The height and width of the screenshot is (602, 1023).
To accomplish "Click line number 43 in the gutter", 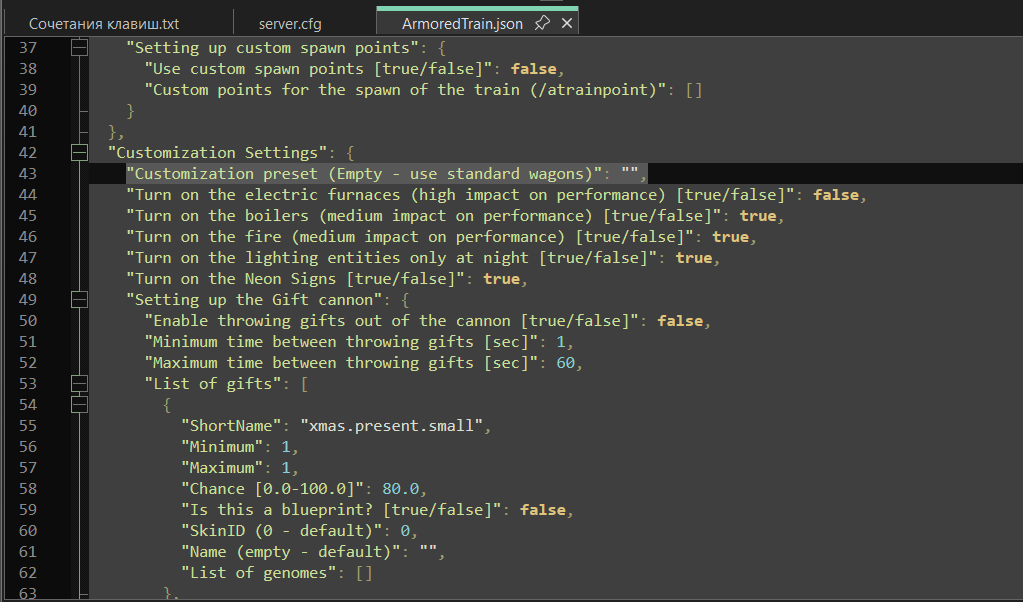I will point(27,174).
